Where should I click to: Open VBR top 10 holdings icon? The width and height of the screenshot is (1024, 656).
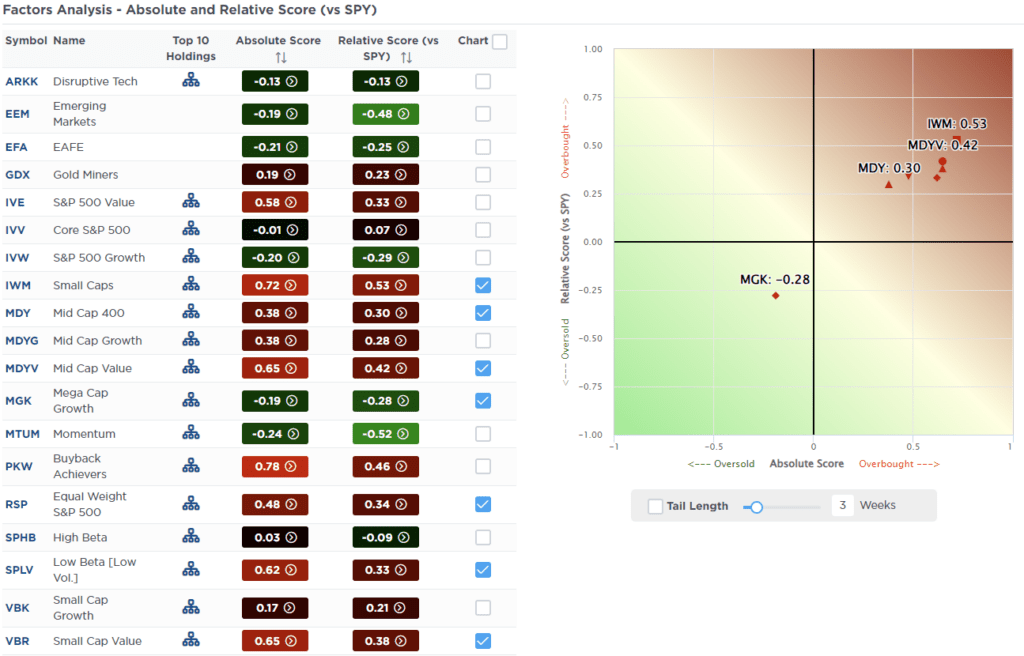(191, 640)
